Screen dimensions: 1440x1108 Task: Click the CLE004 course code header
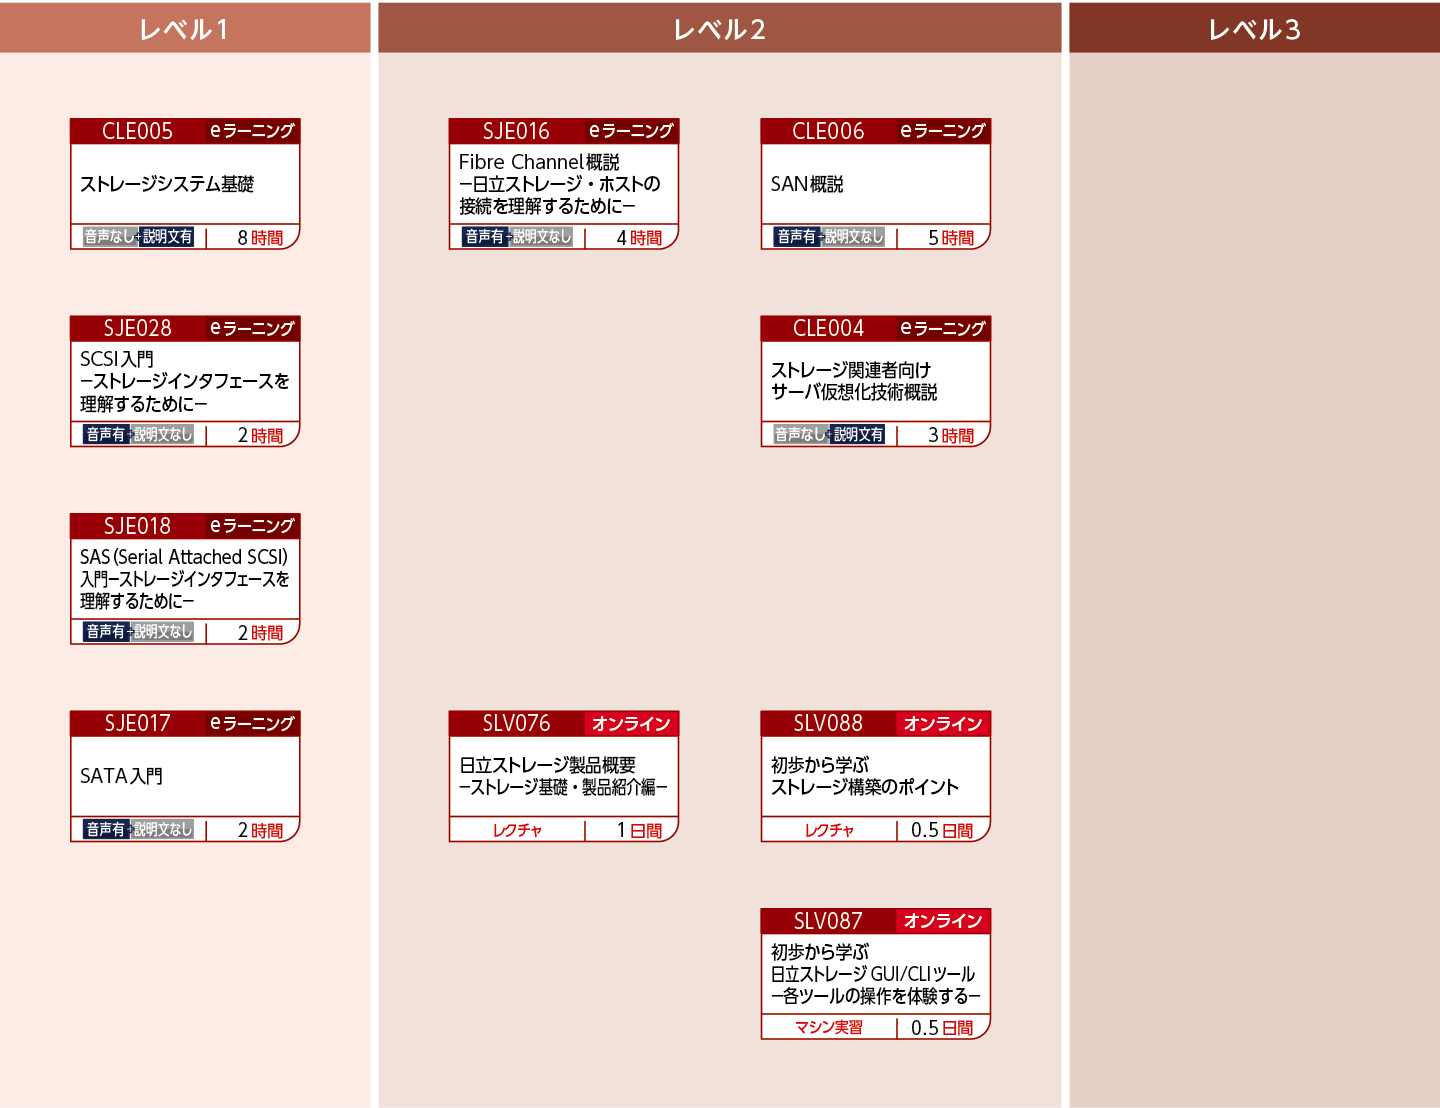(828, 328)
